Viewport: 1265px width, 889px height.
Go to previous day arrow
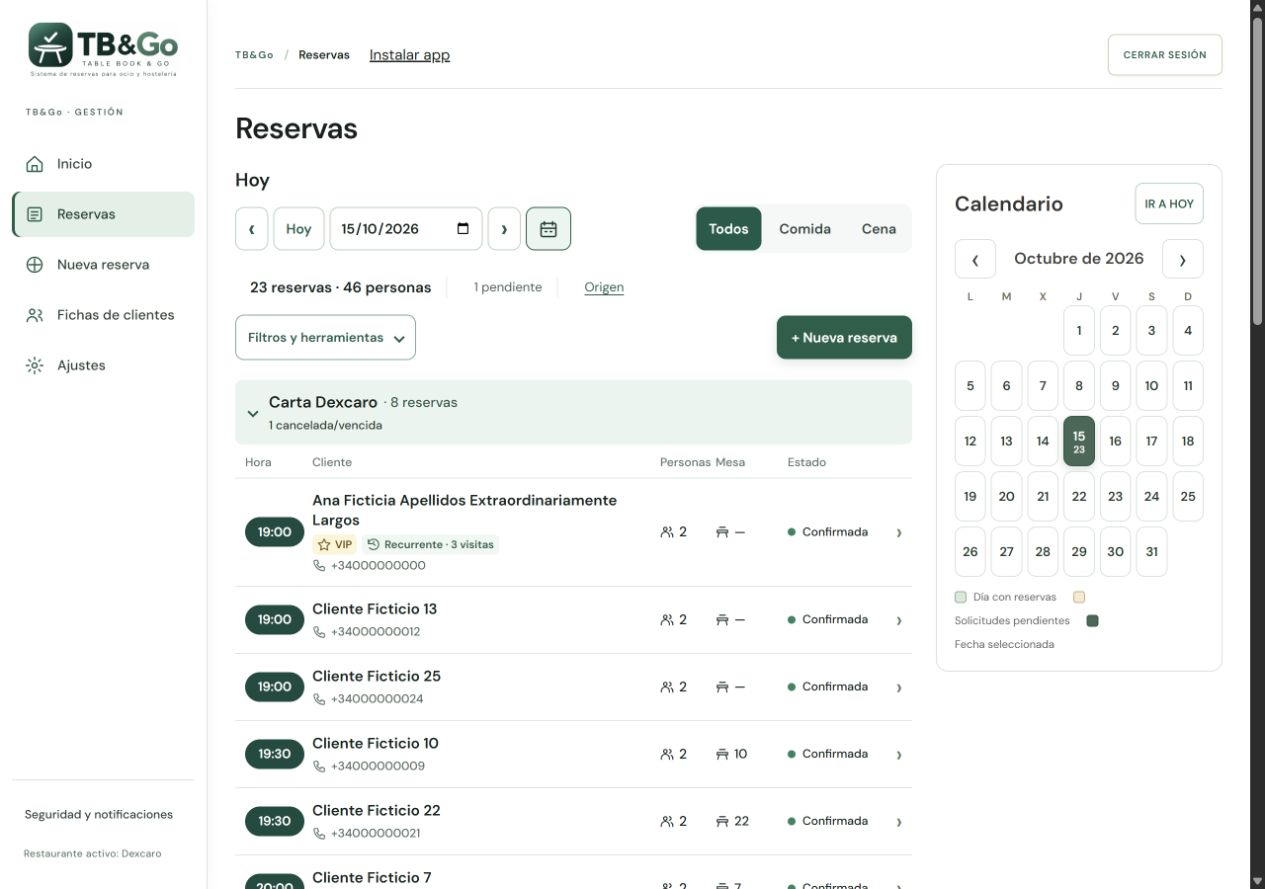[252, 229]
